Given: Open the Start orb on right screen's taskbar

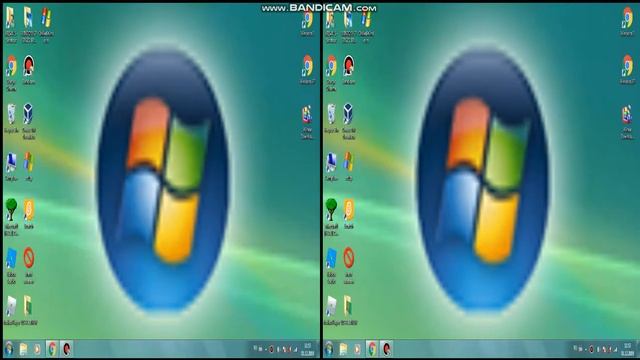Looking at the screenshot, I should click(329, 349).
